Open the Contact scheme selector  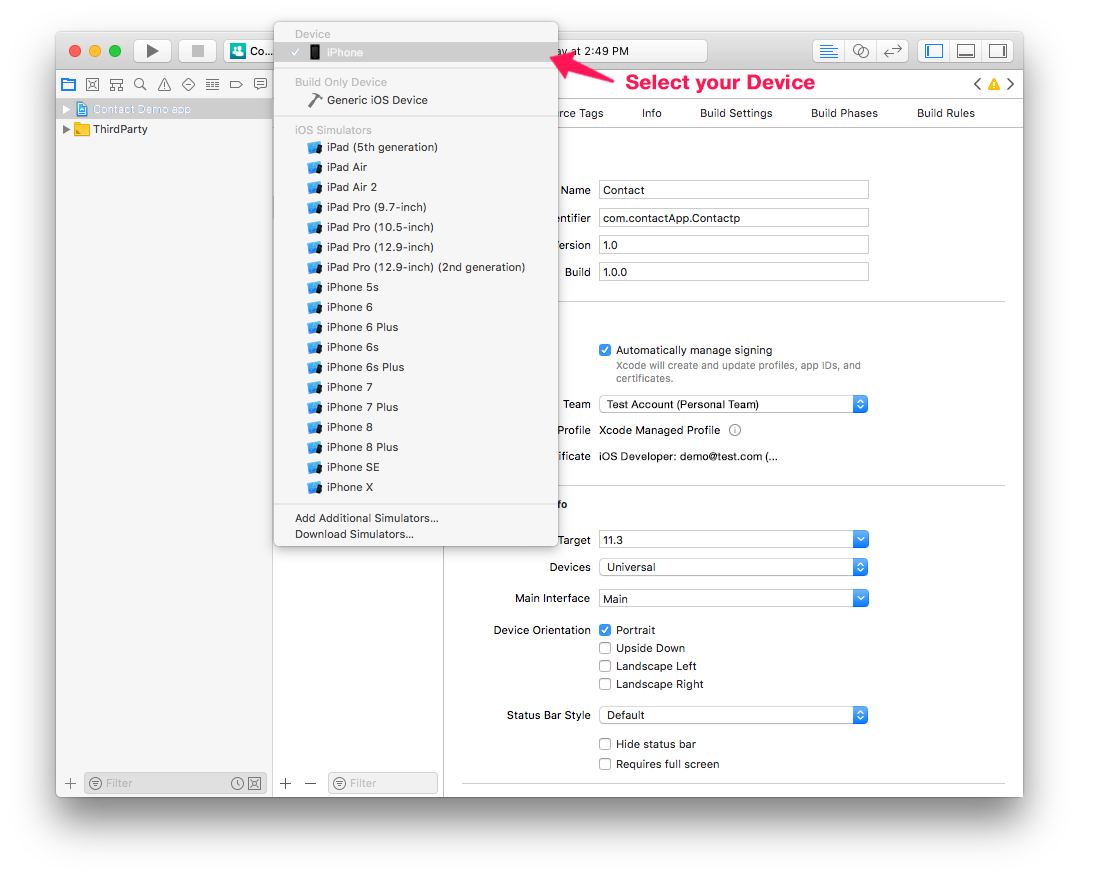point(250,51)
